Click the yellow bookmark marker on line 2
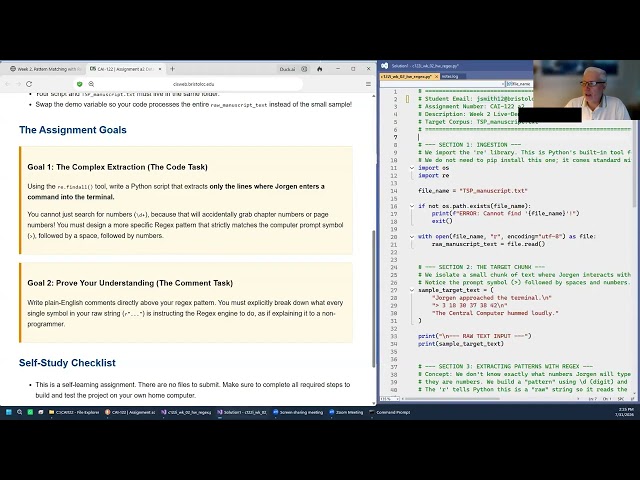 pyautogui.click(x=407, y=99)
